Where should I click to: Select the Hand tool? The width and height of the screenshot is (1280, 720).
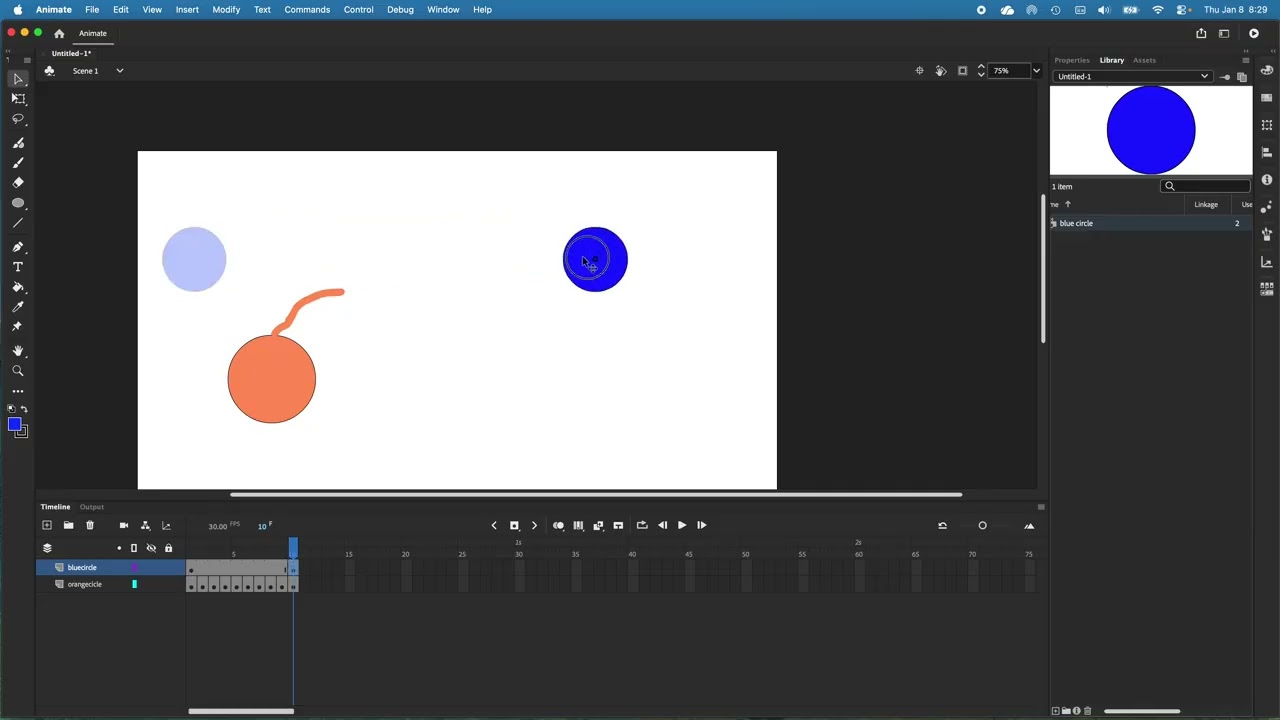coord(18,351)
